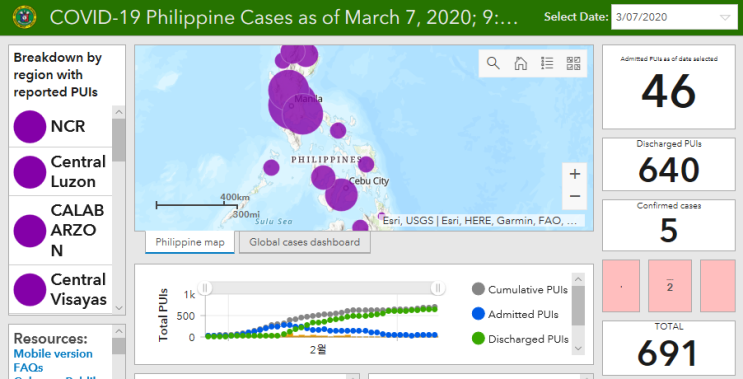Click the region list scrollbar down arrow

pos(118,308)
